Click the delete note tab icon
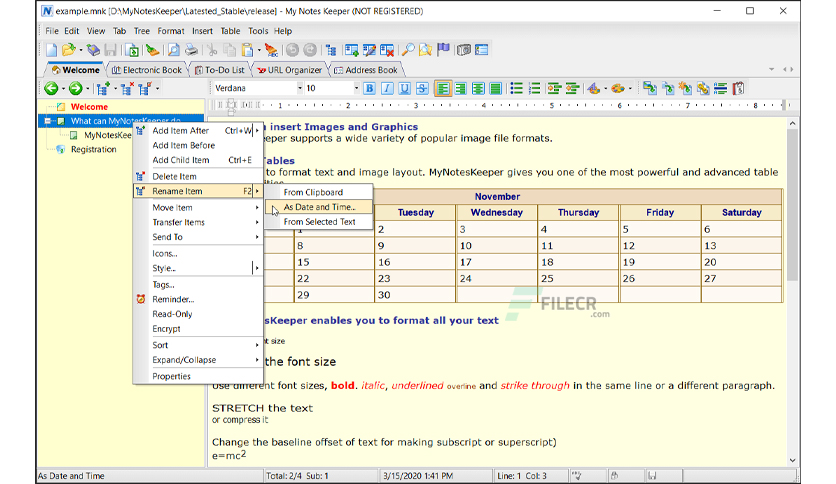 point(387,50)
